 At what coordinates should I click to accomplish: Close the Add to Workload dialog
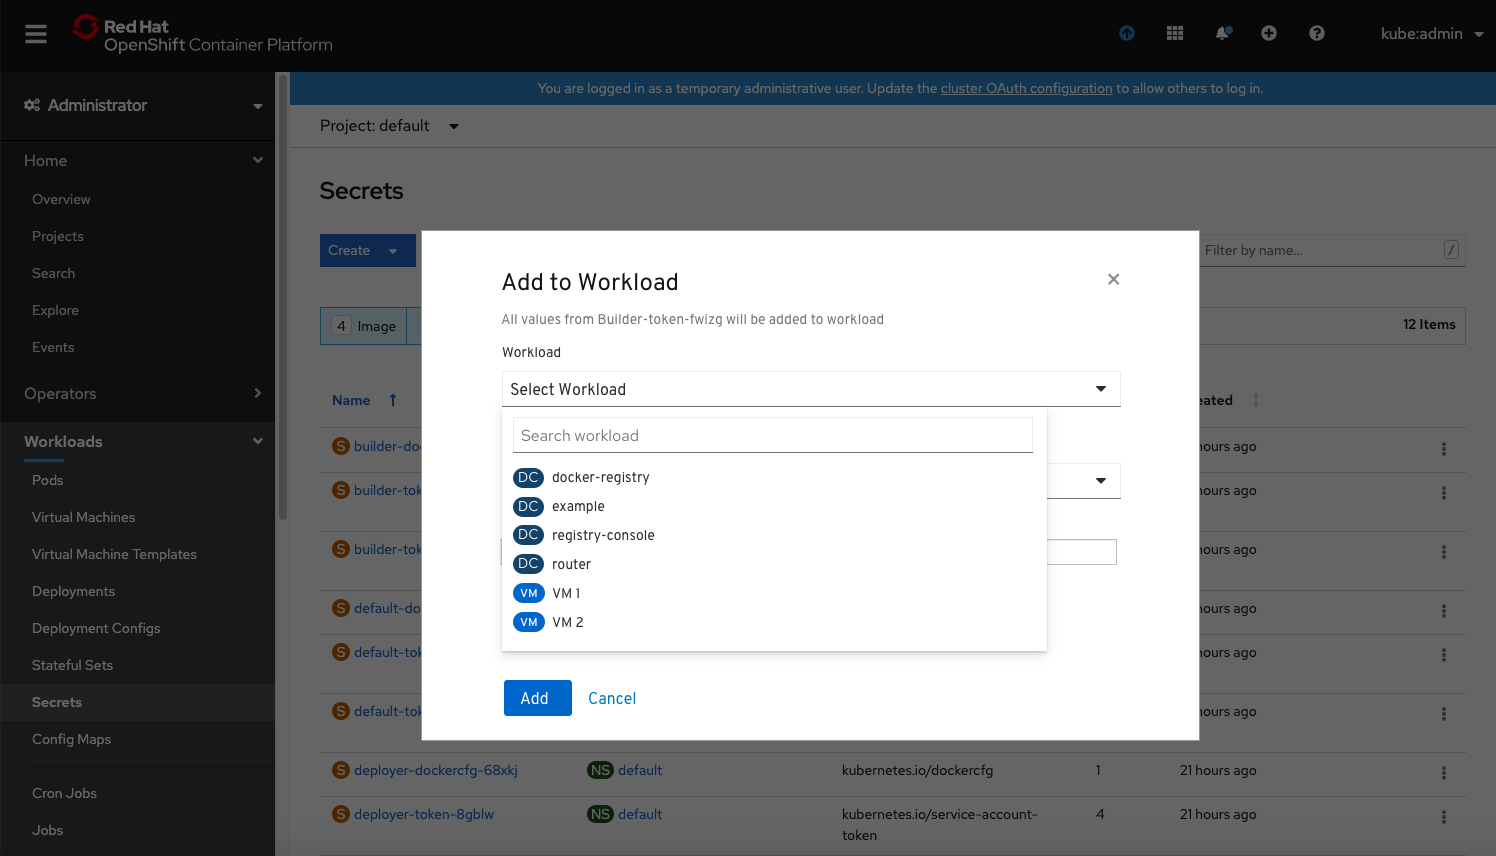1113,279
